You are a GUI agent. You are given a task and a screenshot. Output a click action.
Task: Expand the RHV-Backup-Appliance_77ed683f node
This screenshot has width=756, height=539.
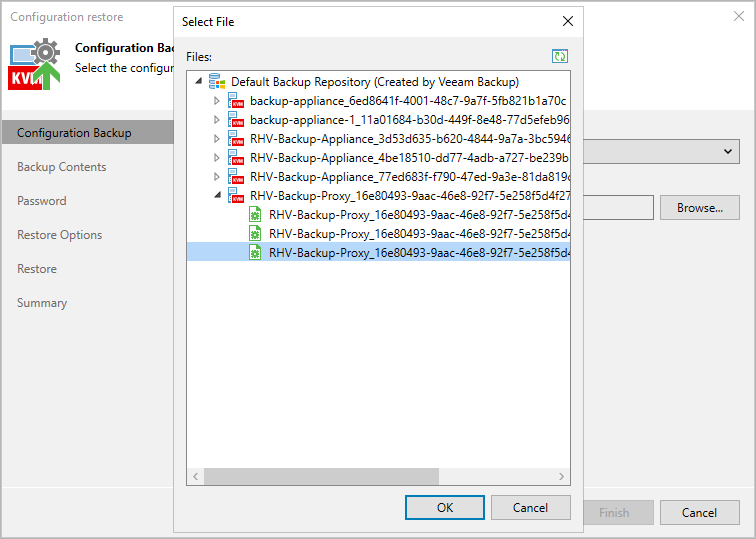click(217, 177)
